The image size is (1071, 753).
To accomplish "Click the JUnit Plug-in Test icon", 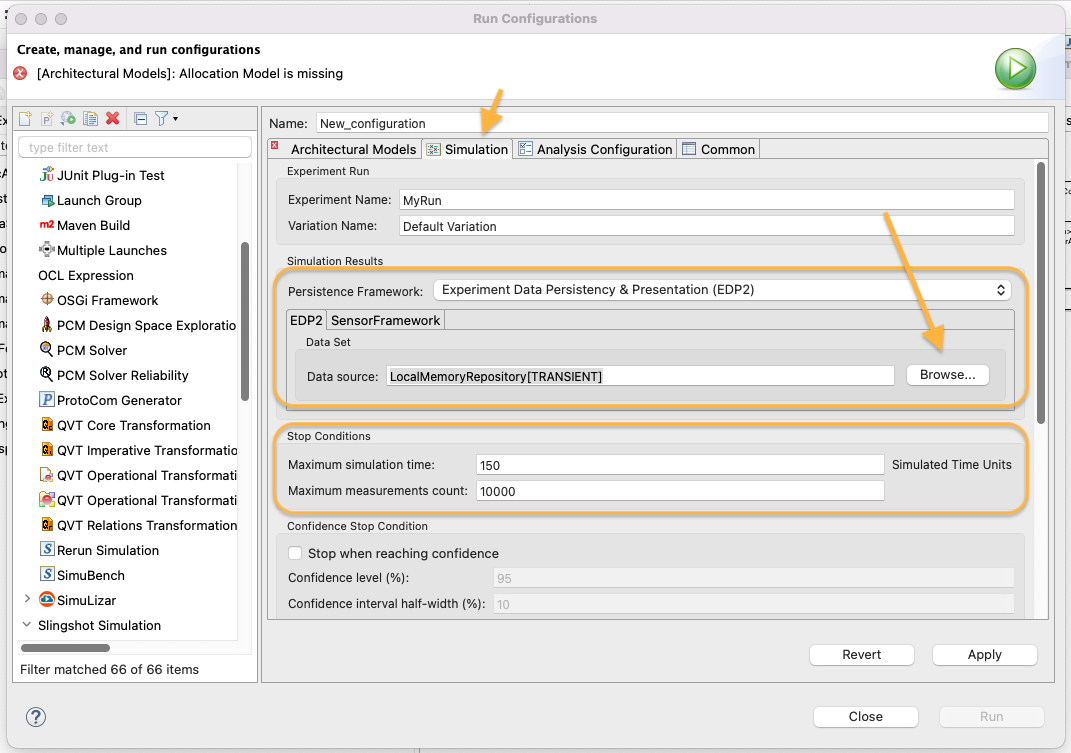I will point(46,175).
